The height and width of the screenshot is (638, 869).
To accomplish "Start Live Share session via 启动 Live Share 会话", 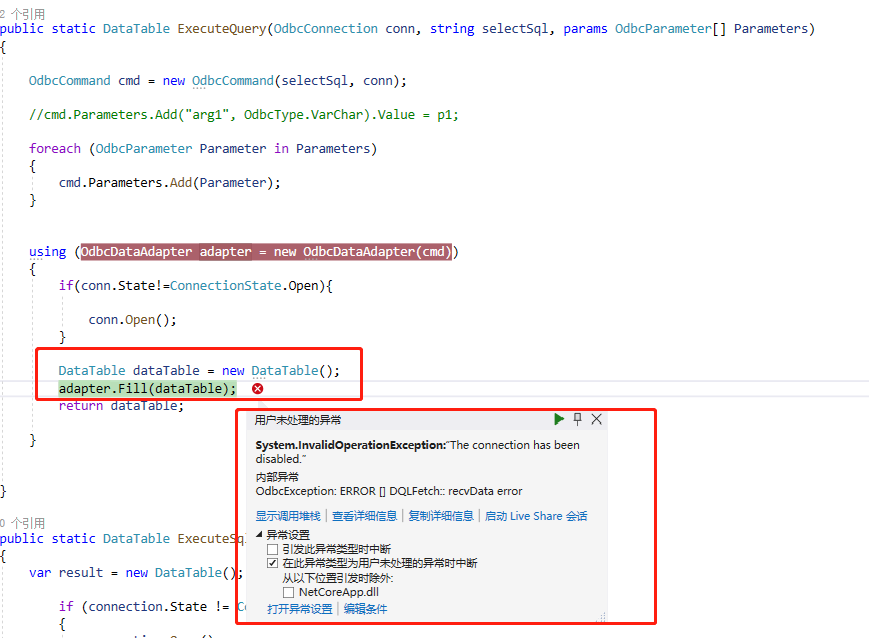I will pos(536,516).
